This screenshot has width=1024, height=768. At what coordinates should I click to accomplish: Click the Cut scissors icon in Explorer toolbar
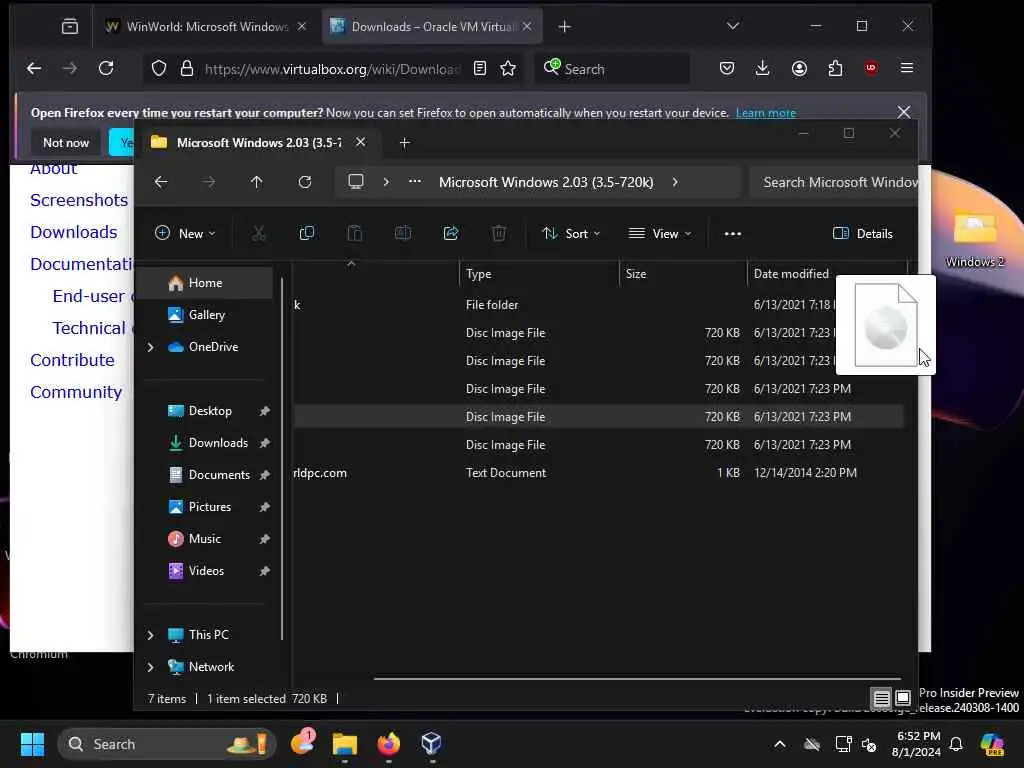259,233
